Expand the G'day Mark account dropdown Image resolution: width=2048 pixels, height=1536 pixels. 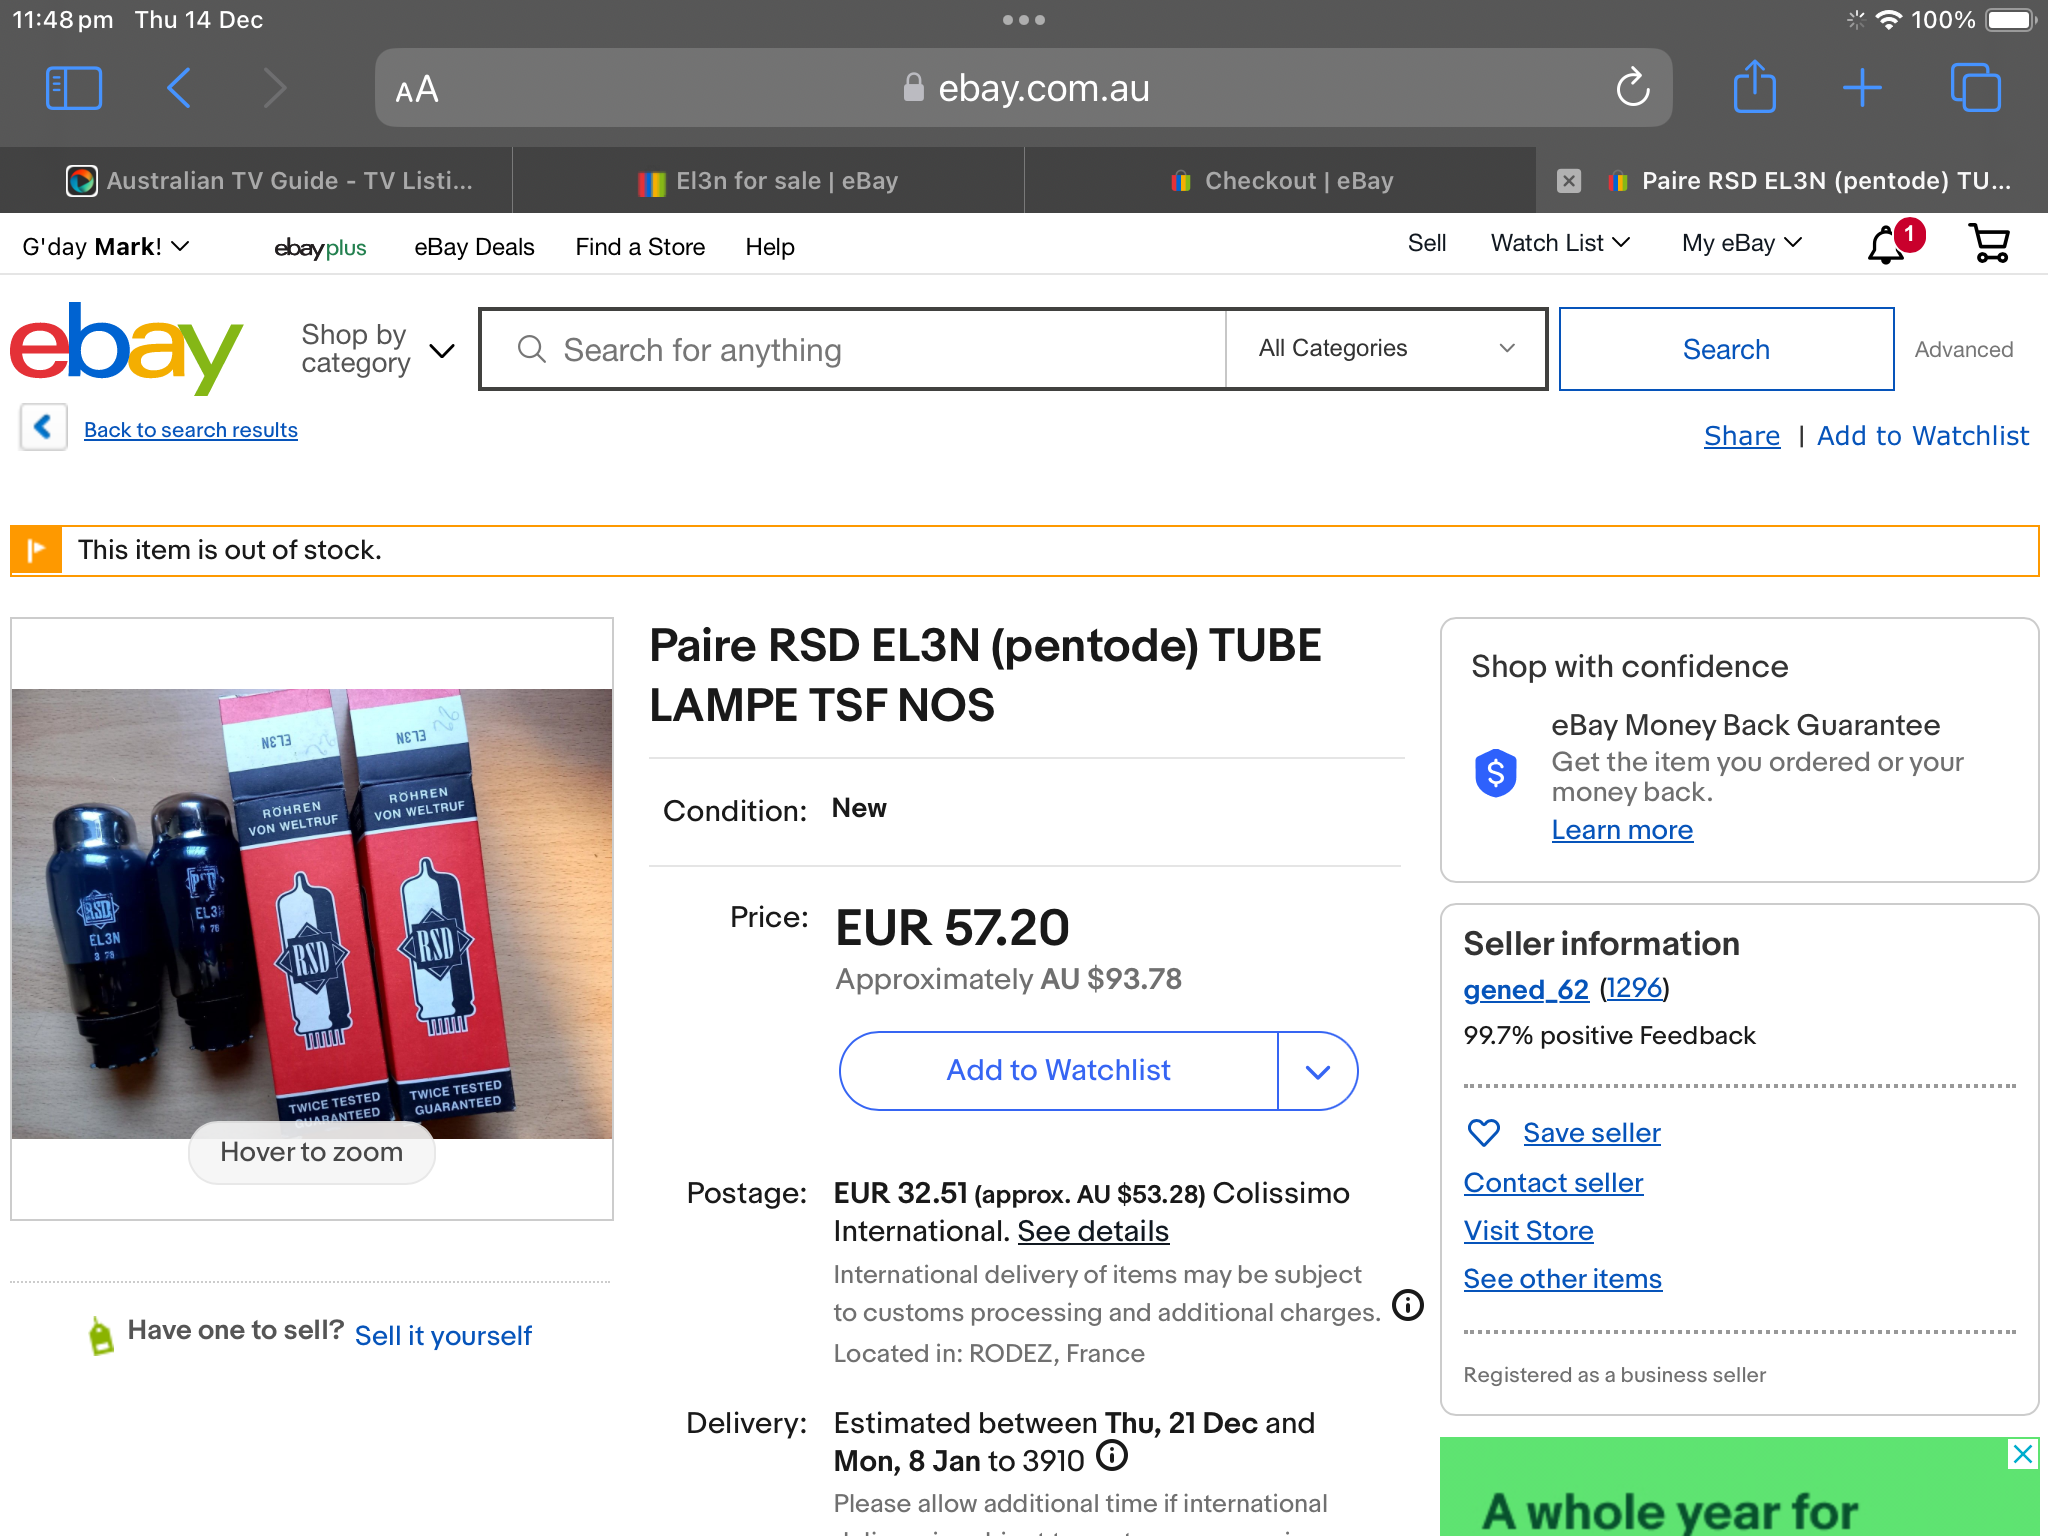coord(106,247)
